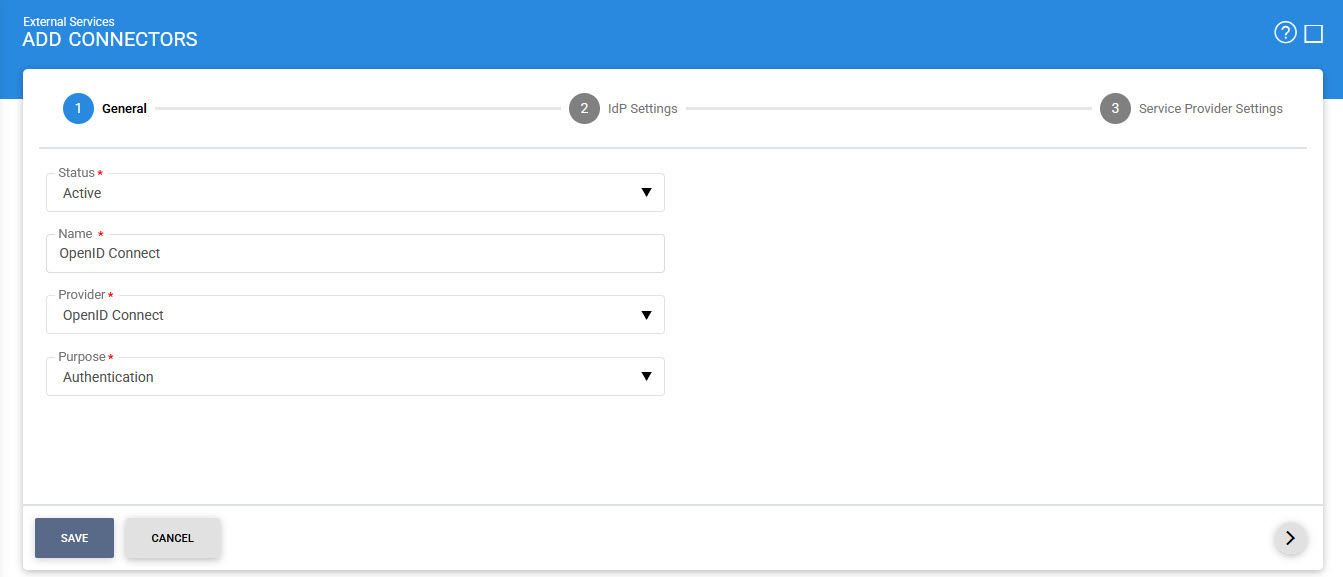Click the step 2 numbered circle
This screenshot has height=577, width=1343.
pos(584,109)
